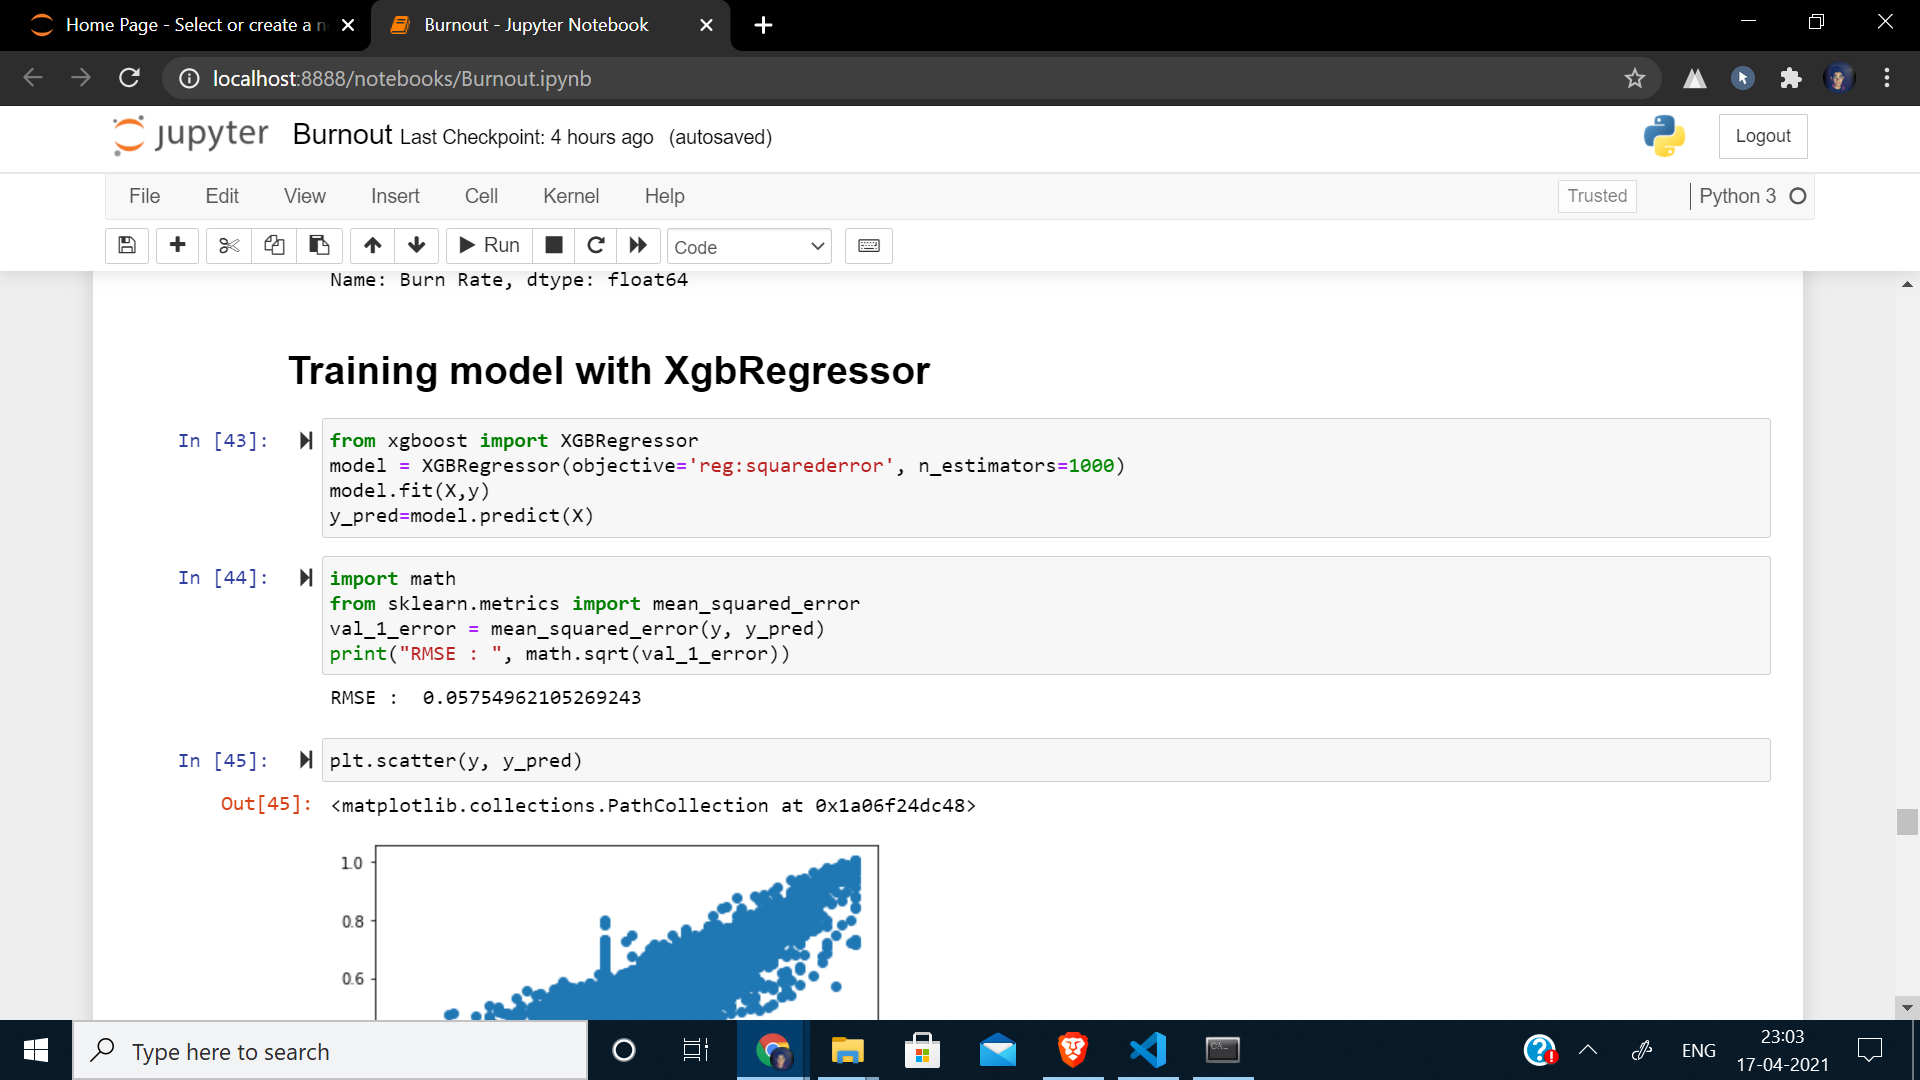Cut selected cells with scissors icon
This screenshot has height=1080, width=1920.
point(229,246)
